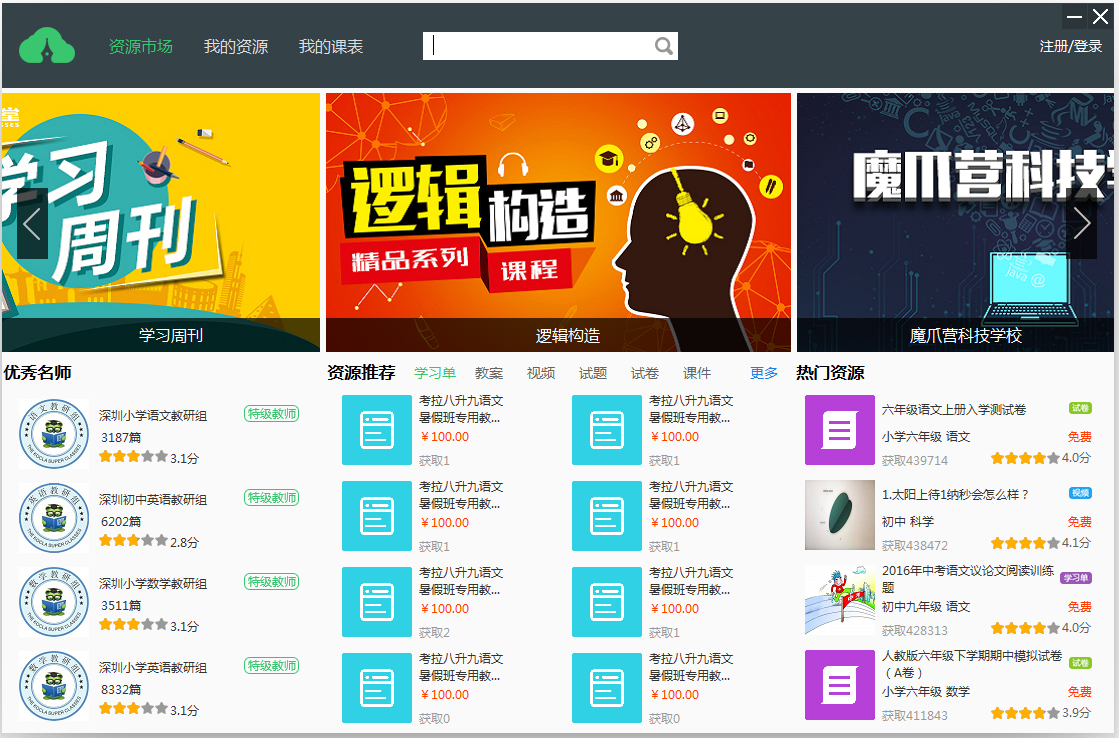Filter recommended resources by 视频
The height and width of the screenshot is (738, 1119).
pyautogui.click(x=541, y=373)
